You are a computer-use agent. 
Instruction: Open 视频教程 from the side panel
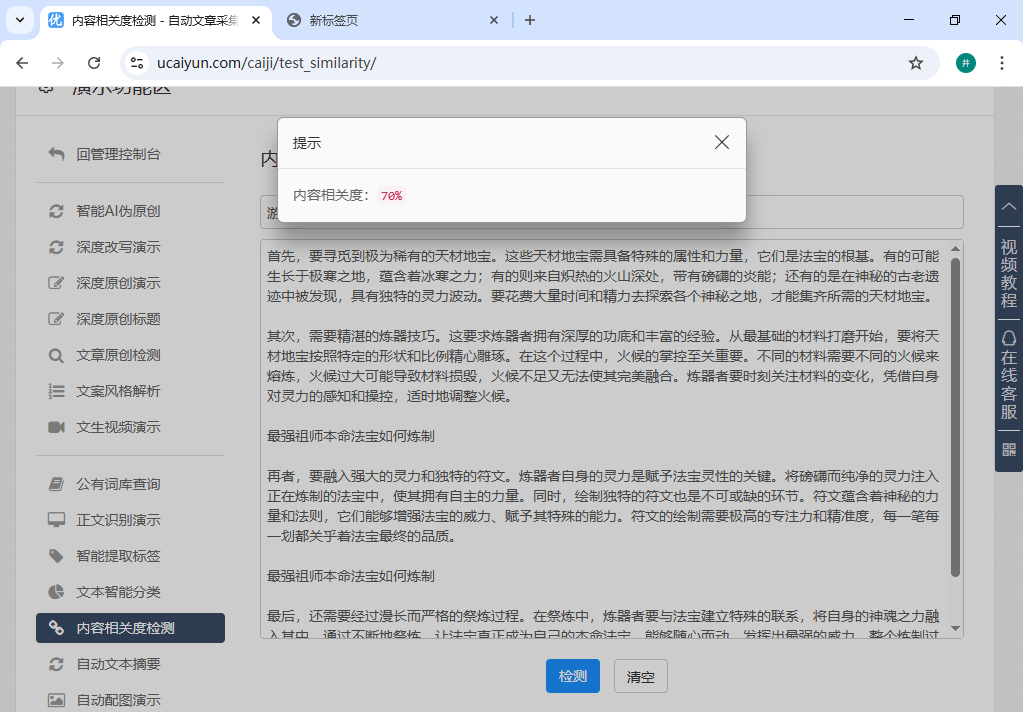click(x=1008, y=273)
